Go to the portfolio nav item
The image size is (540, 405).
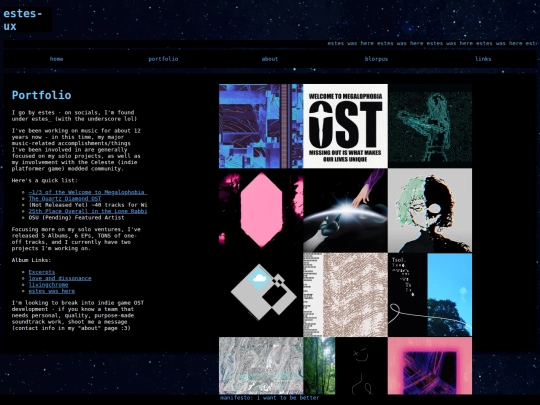tap(163, 59)
